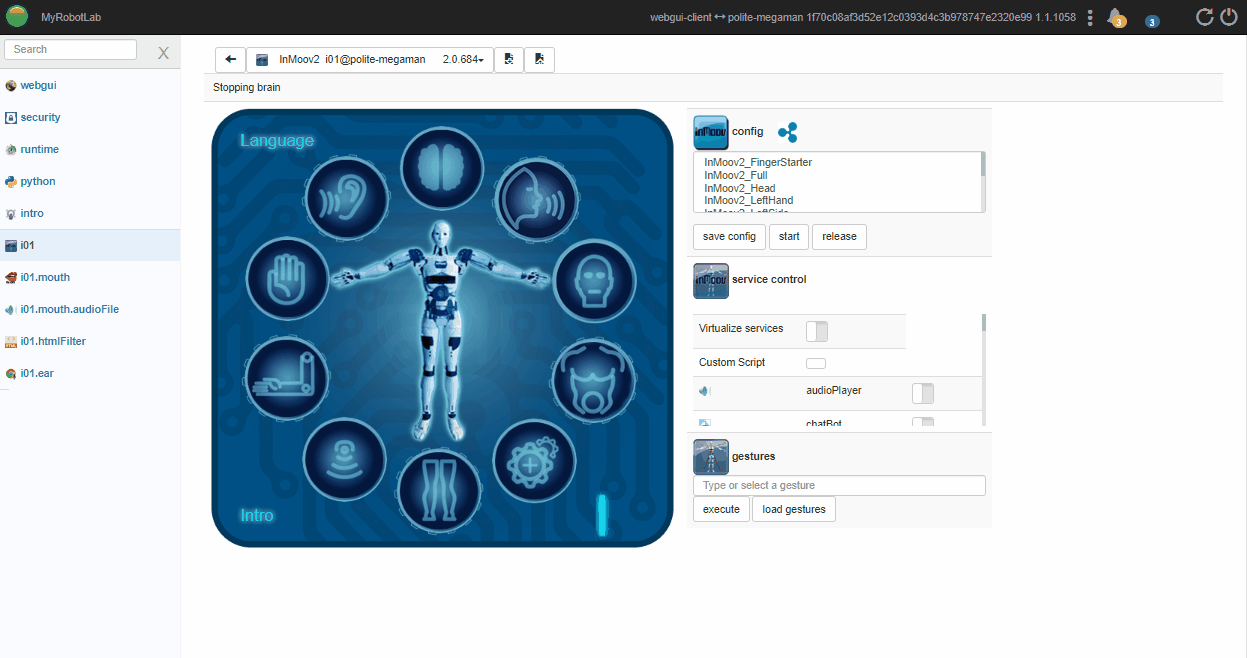Click the restart refresh icon in header
The height and width of the screenshot is (658, 1247).
[1204, 17]
